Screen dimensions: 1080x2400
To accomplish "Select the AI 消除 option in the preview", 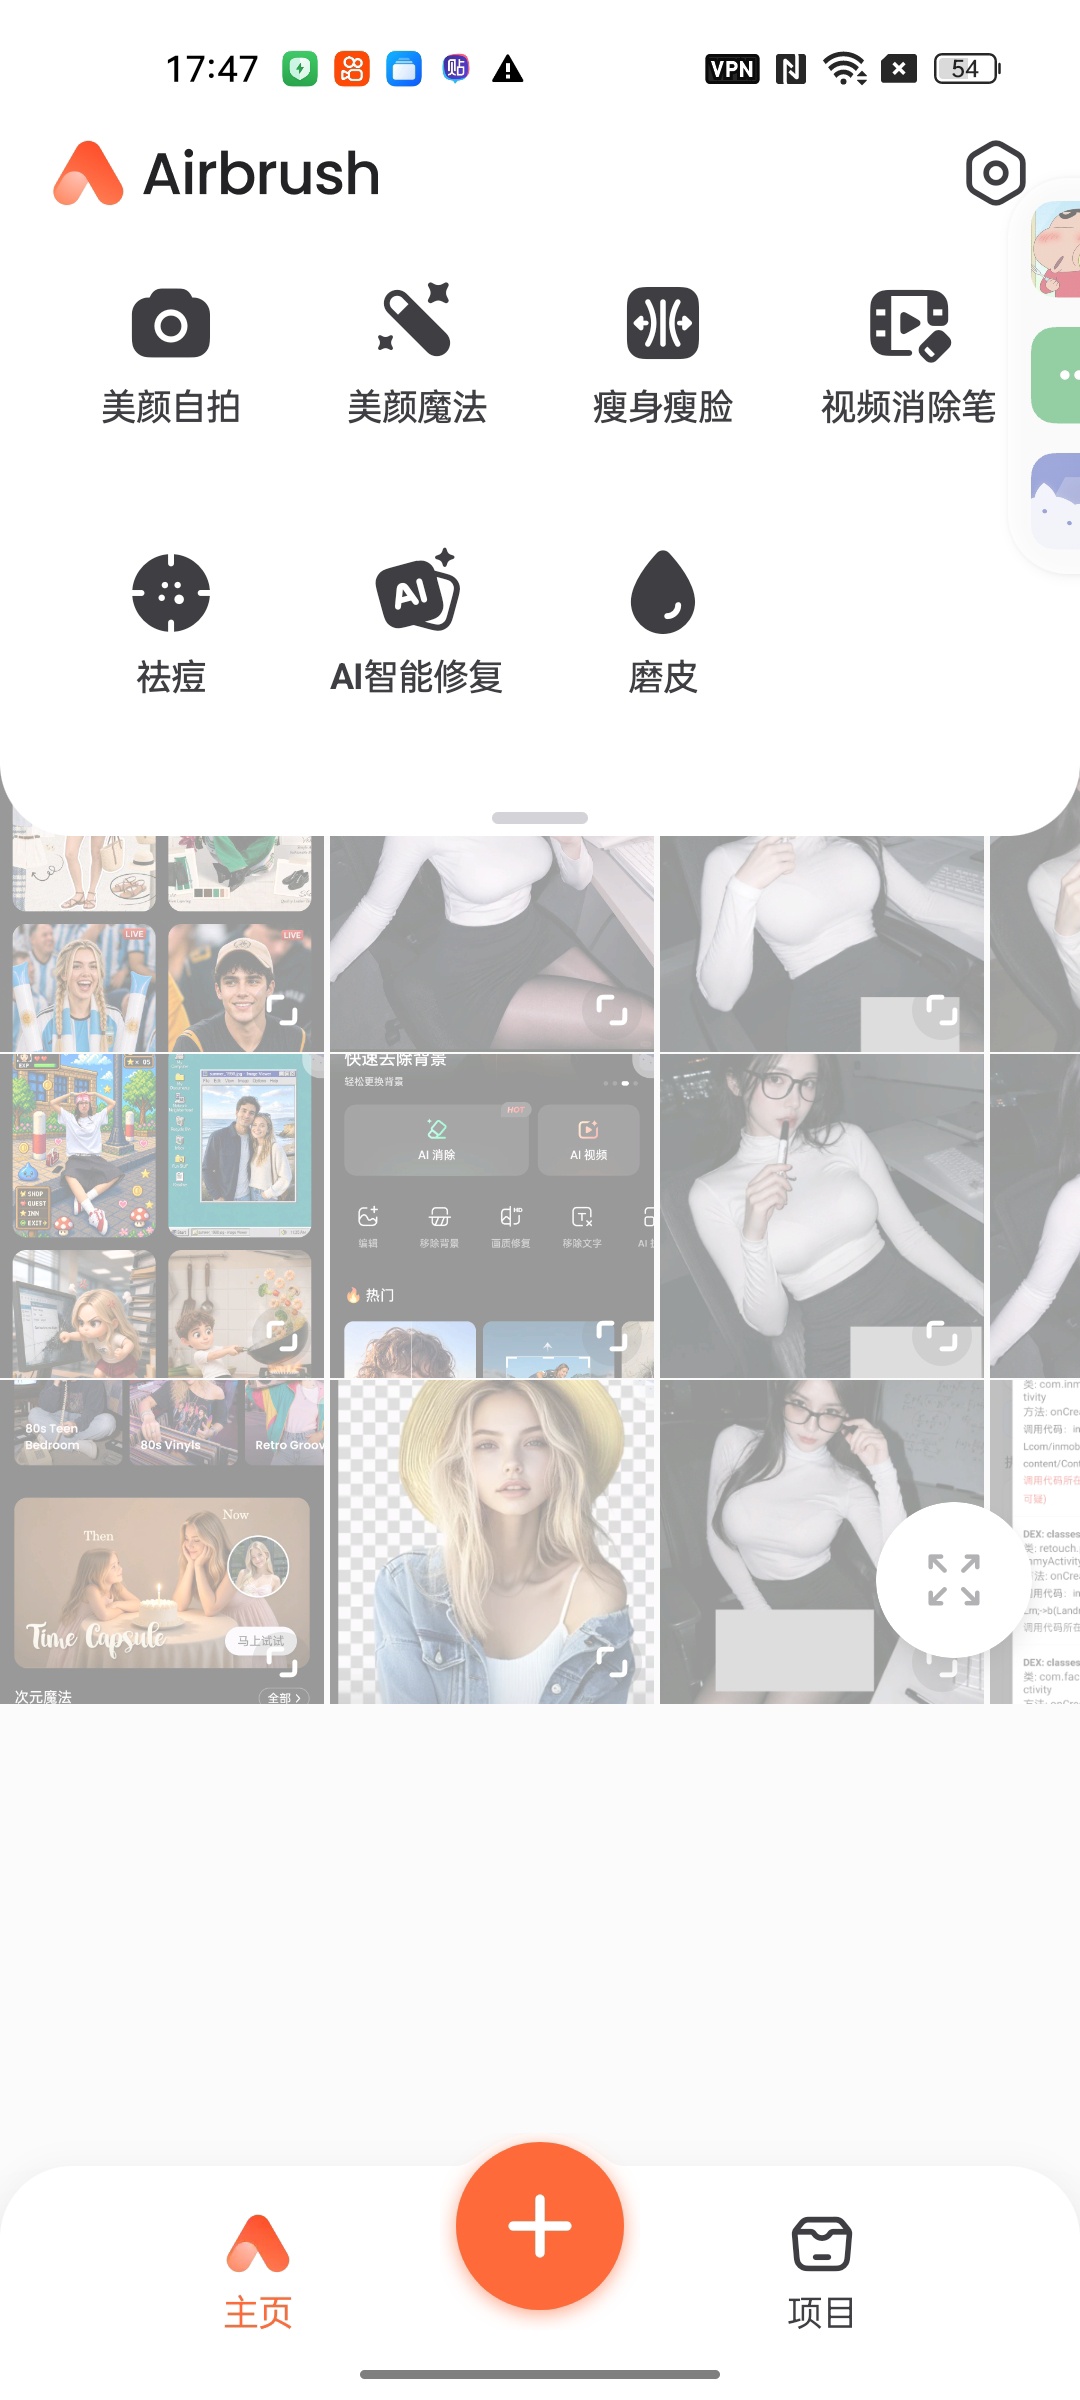I will 436,1140.
